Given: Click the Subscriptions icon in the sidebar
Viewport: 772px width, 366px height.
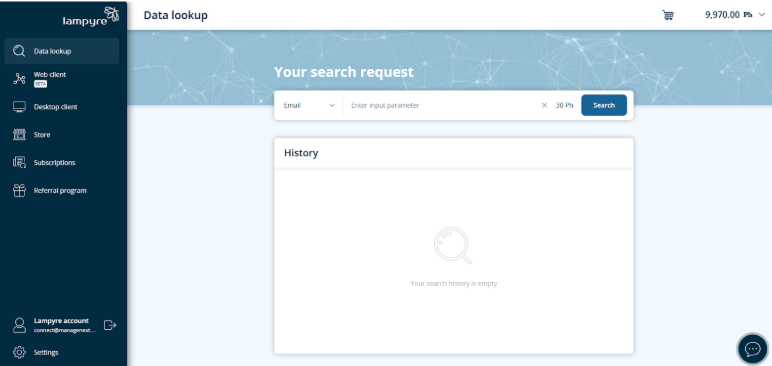Looking at the screenshot, I should click(x=19, y=163).
